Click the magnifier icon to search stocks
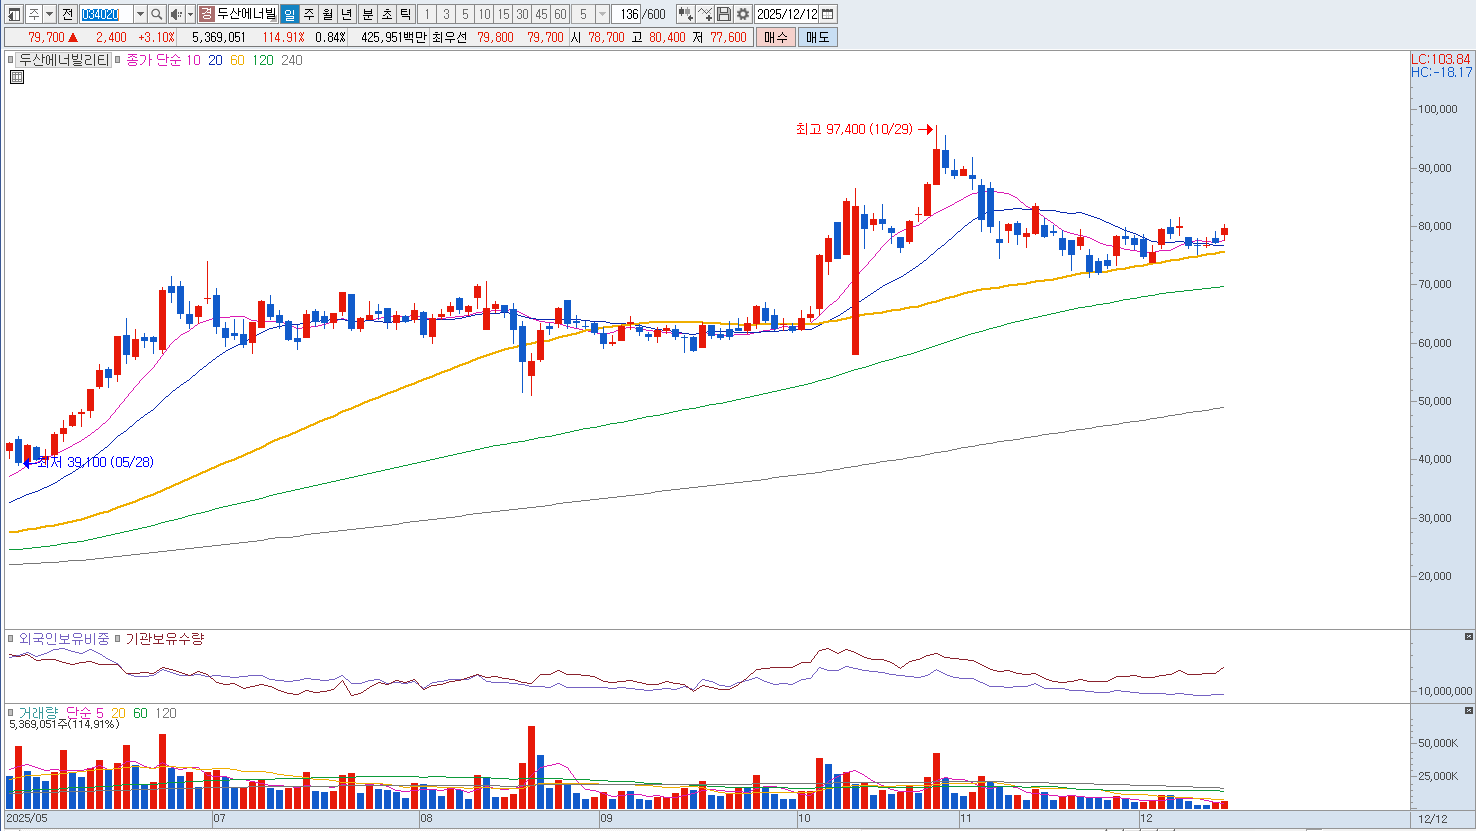This screenshot has width=1476, height=831. point(157,14)
